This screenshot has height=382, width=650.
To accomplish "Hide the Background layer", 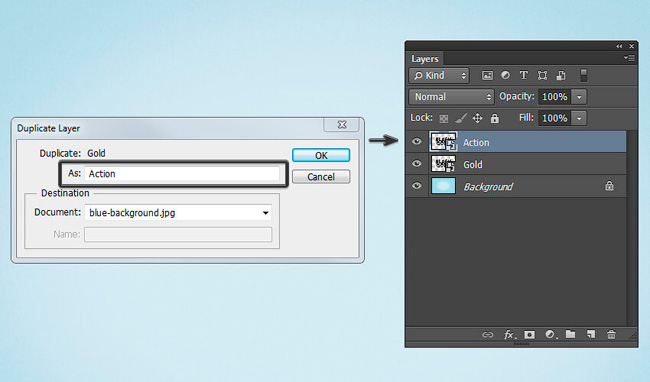I will [x=417, y=186].
